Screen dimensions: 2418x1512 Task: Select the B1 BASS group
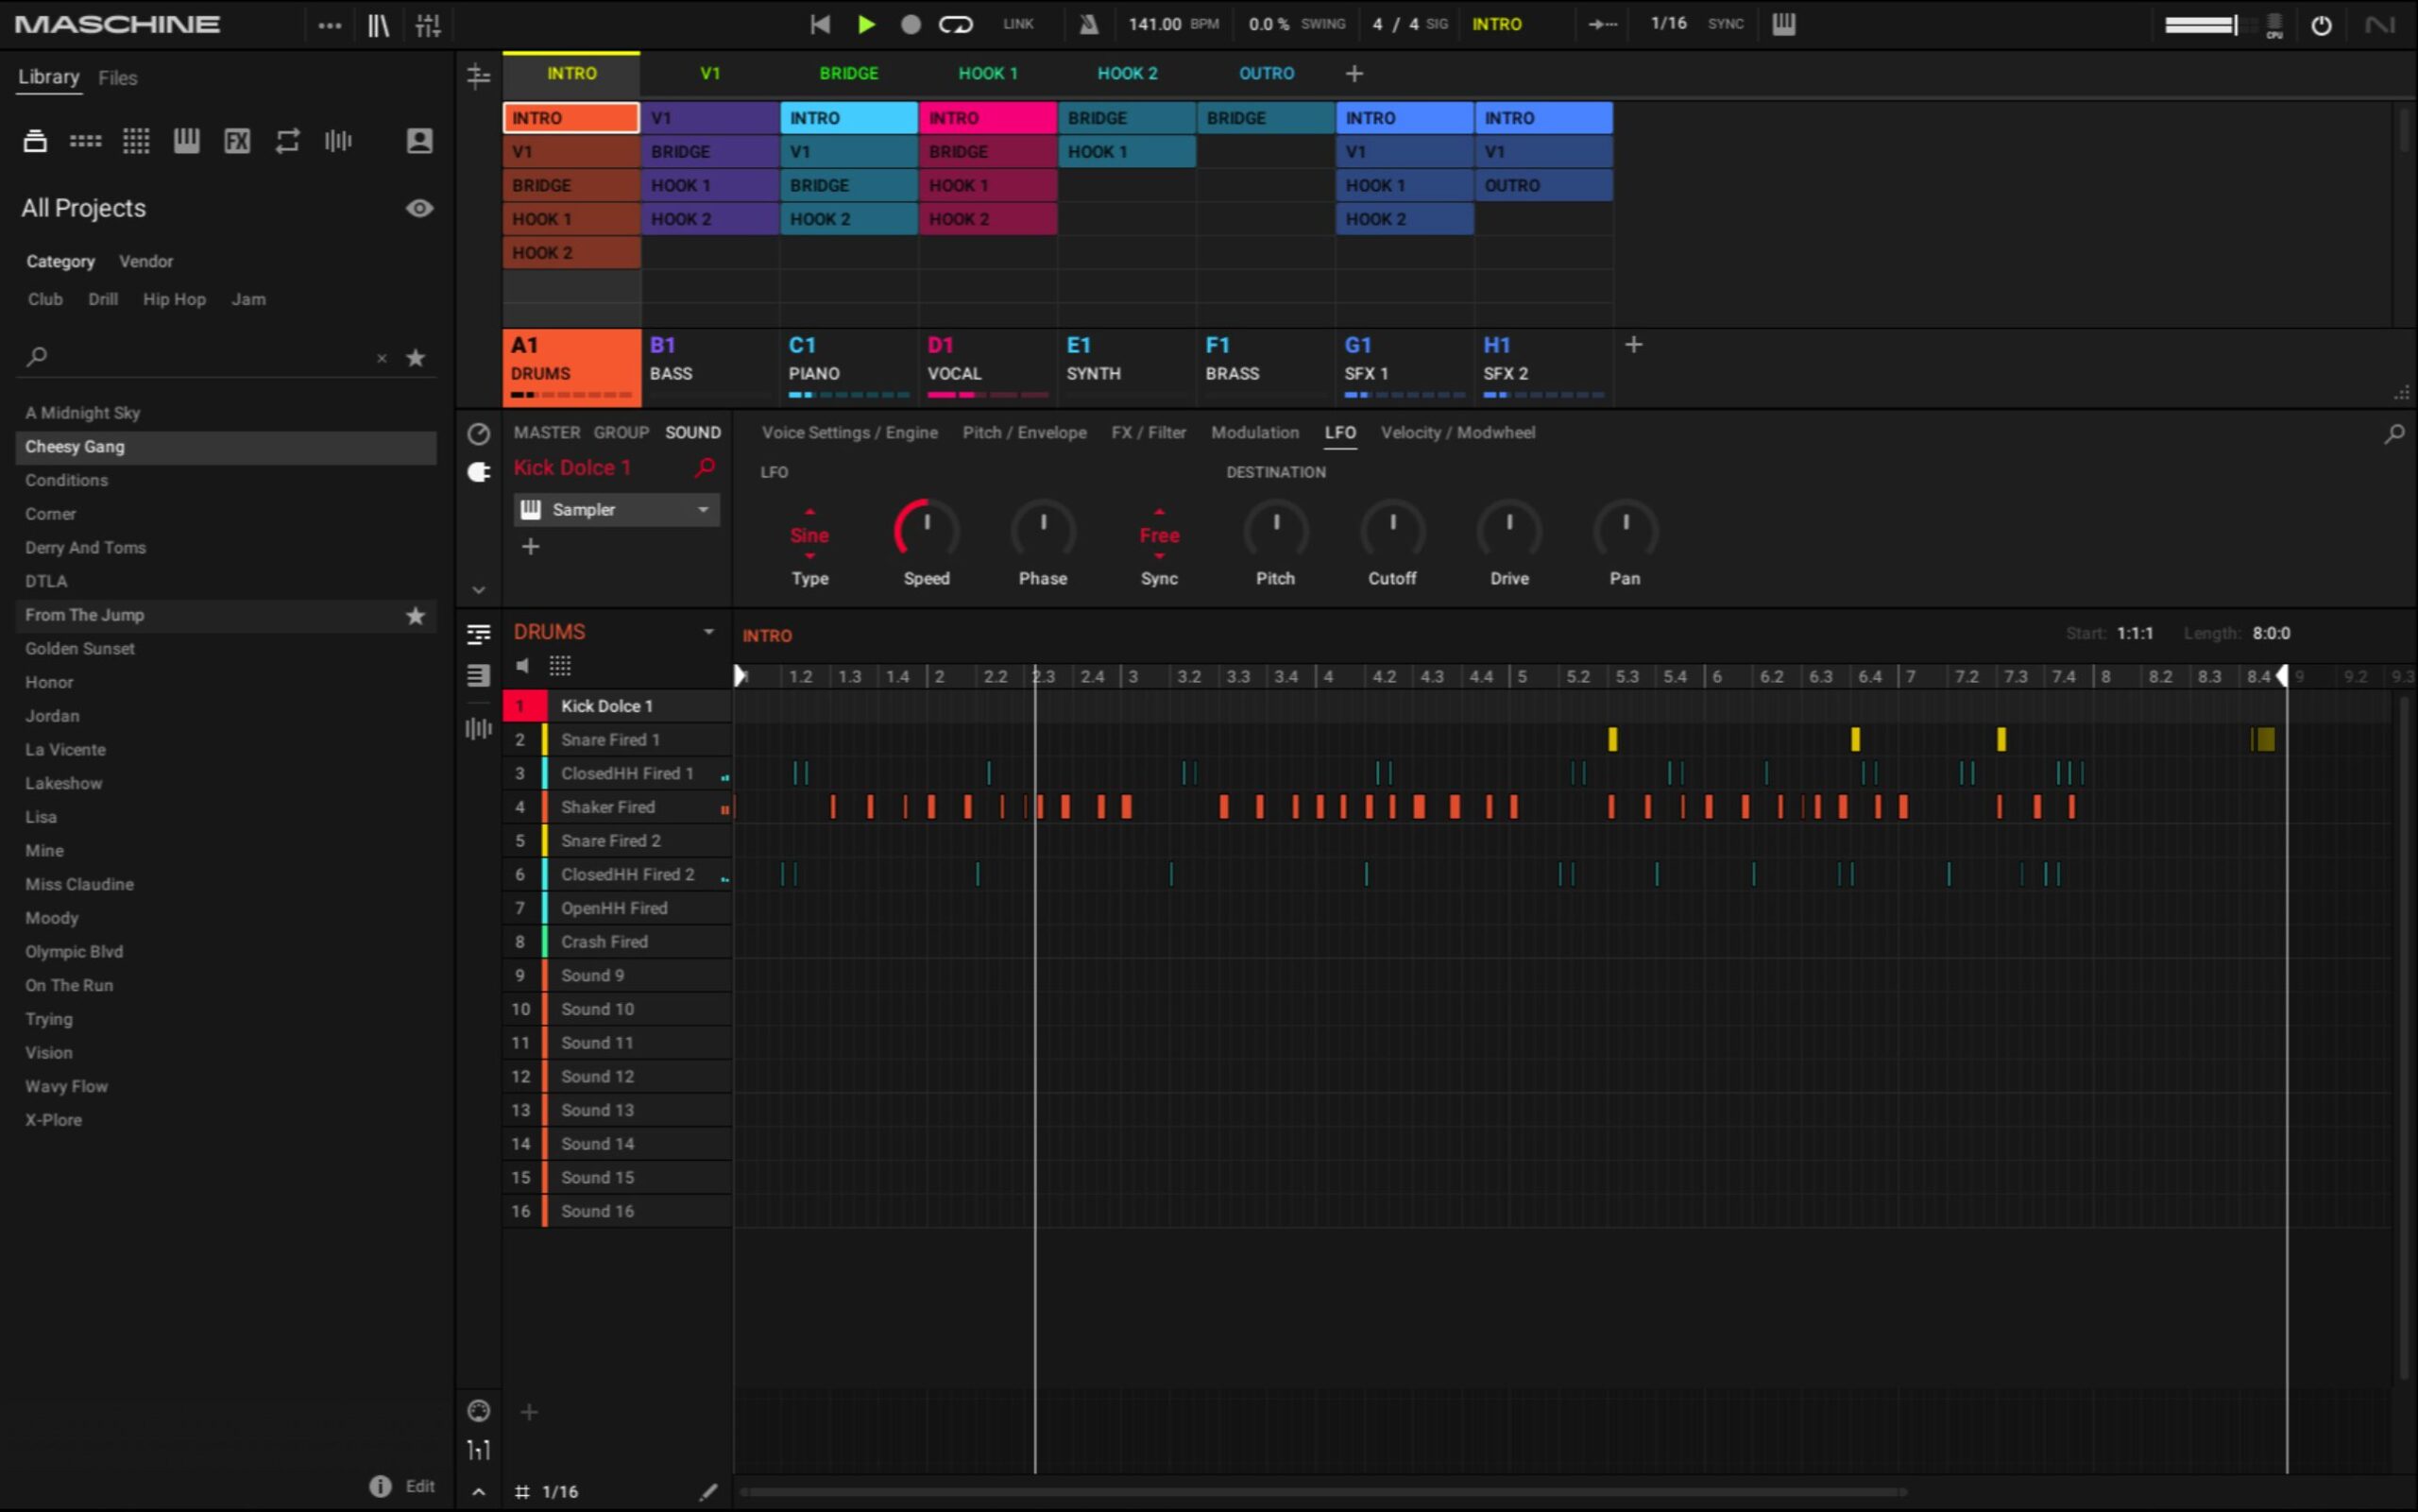click(x=710, y=366)
